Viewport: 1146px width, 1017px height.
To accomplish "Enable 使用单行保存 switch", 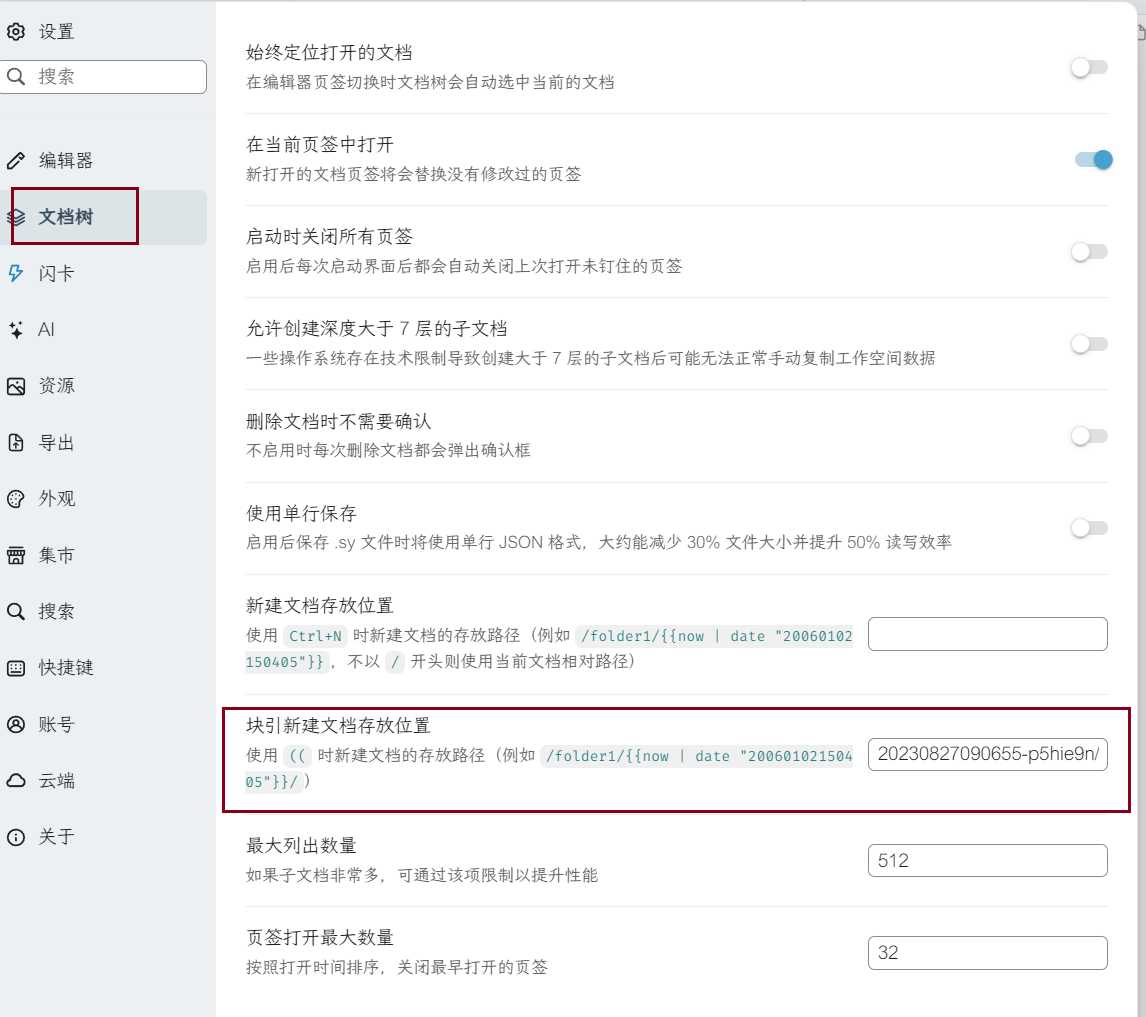I will [1089, 528].
